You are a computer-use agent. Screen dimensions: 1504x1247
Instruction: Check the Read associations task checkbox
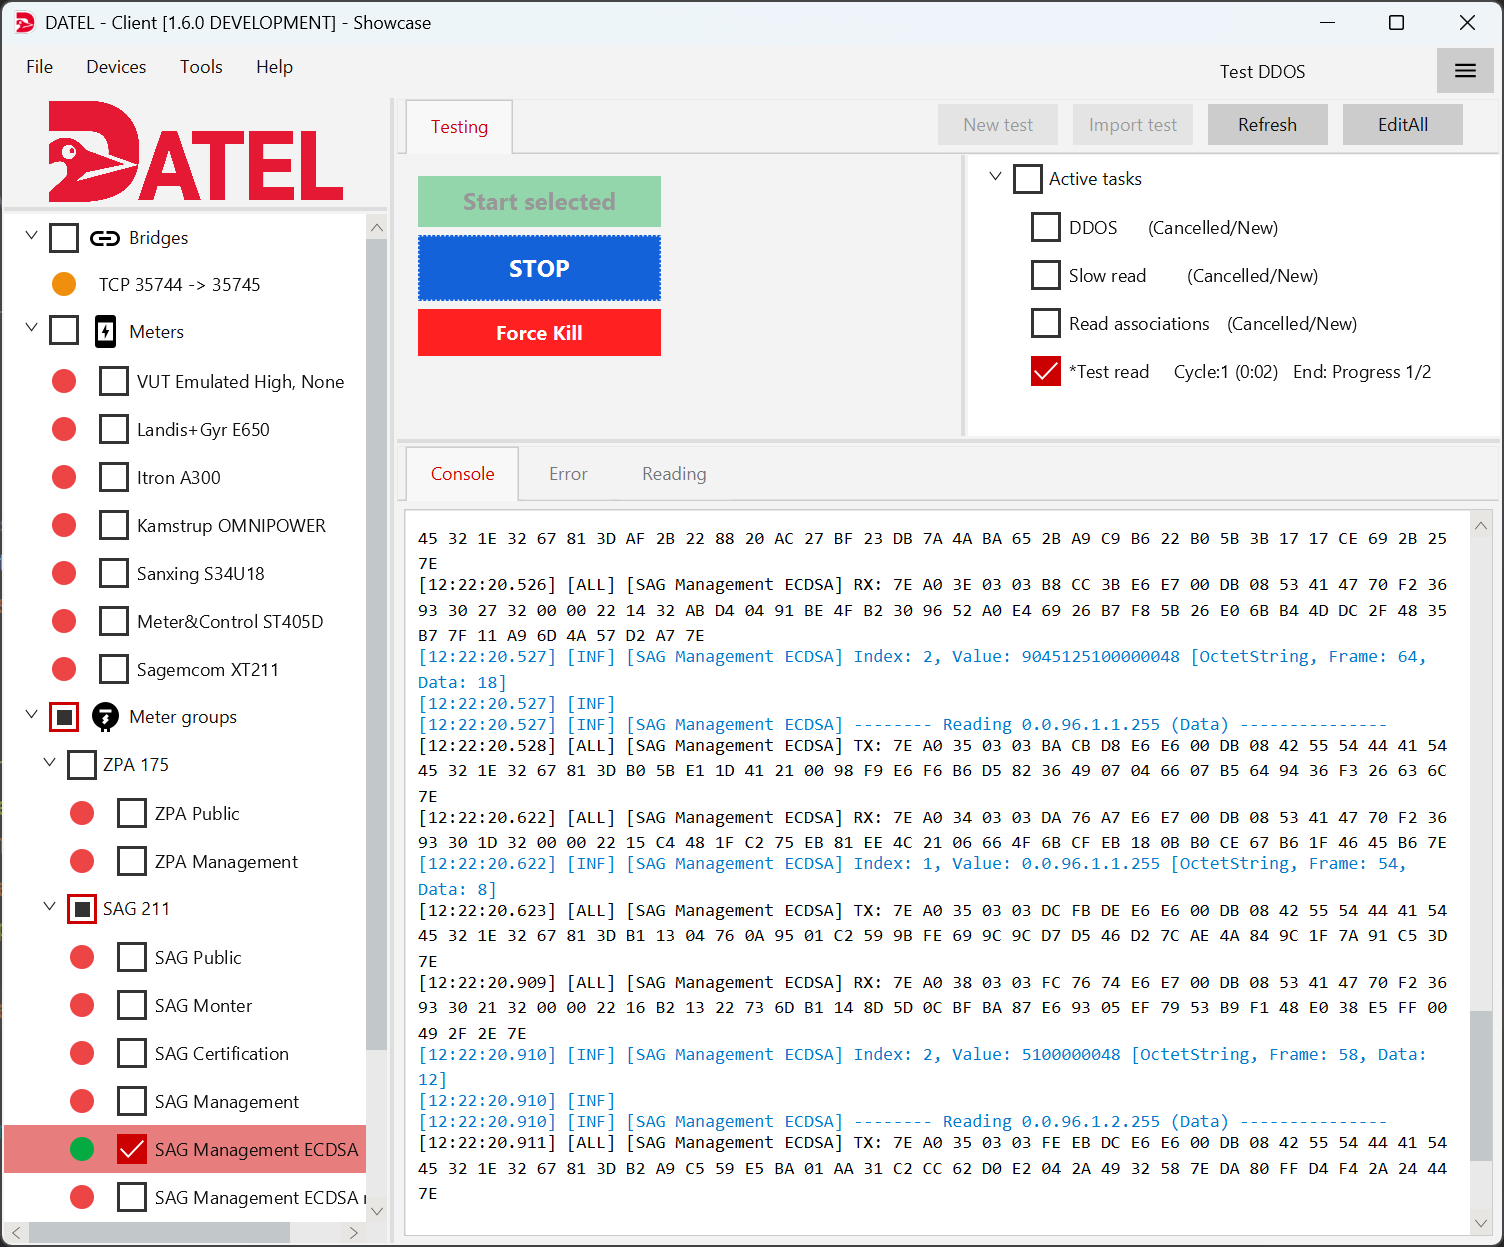point(1046,323)
